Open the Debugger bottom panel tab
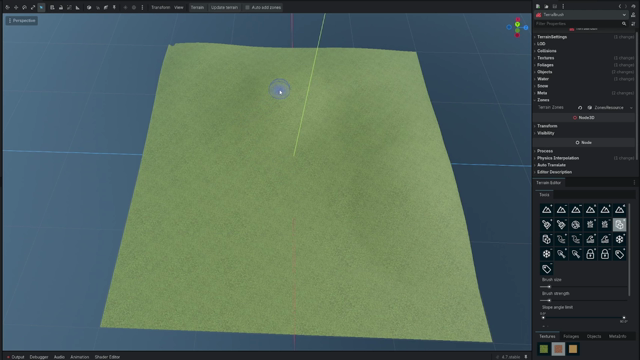The height and width of the screenshot is (360, 640). 39,357
